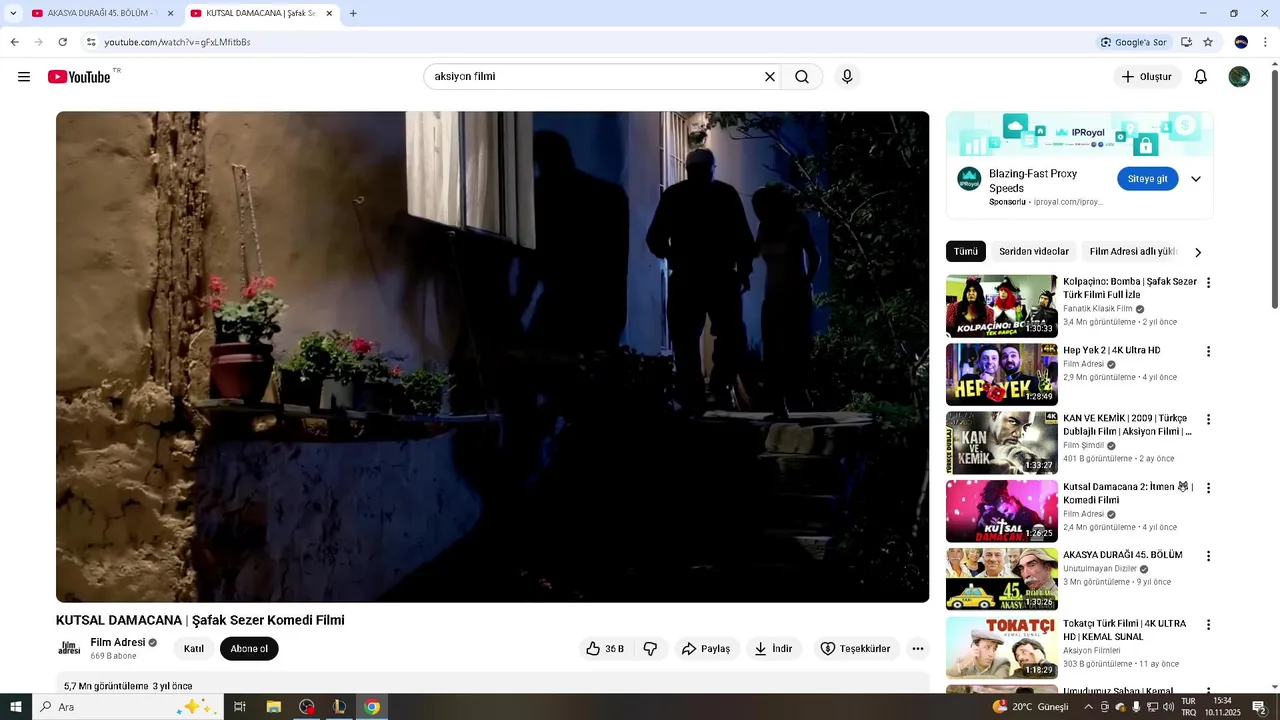Dislike the video

pyautogui.click(x=650, y=649)
